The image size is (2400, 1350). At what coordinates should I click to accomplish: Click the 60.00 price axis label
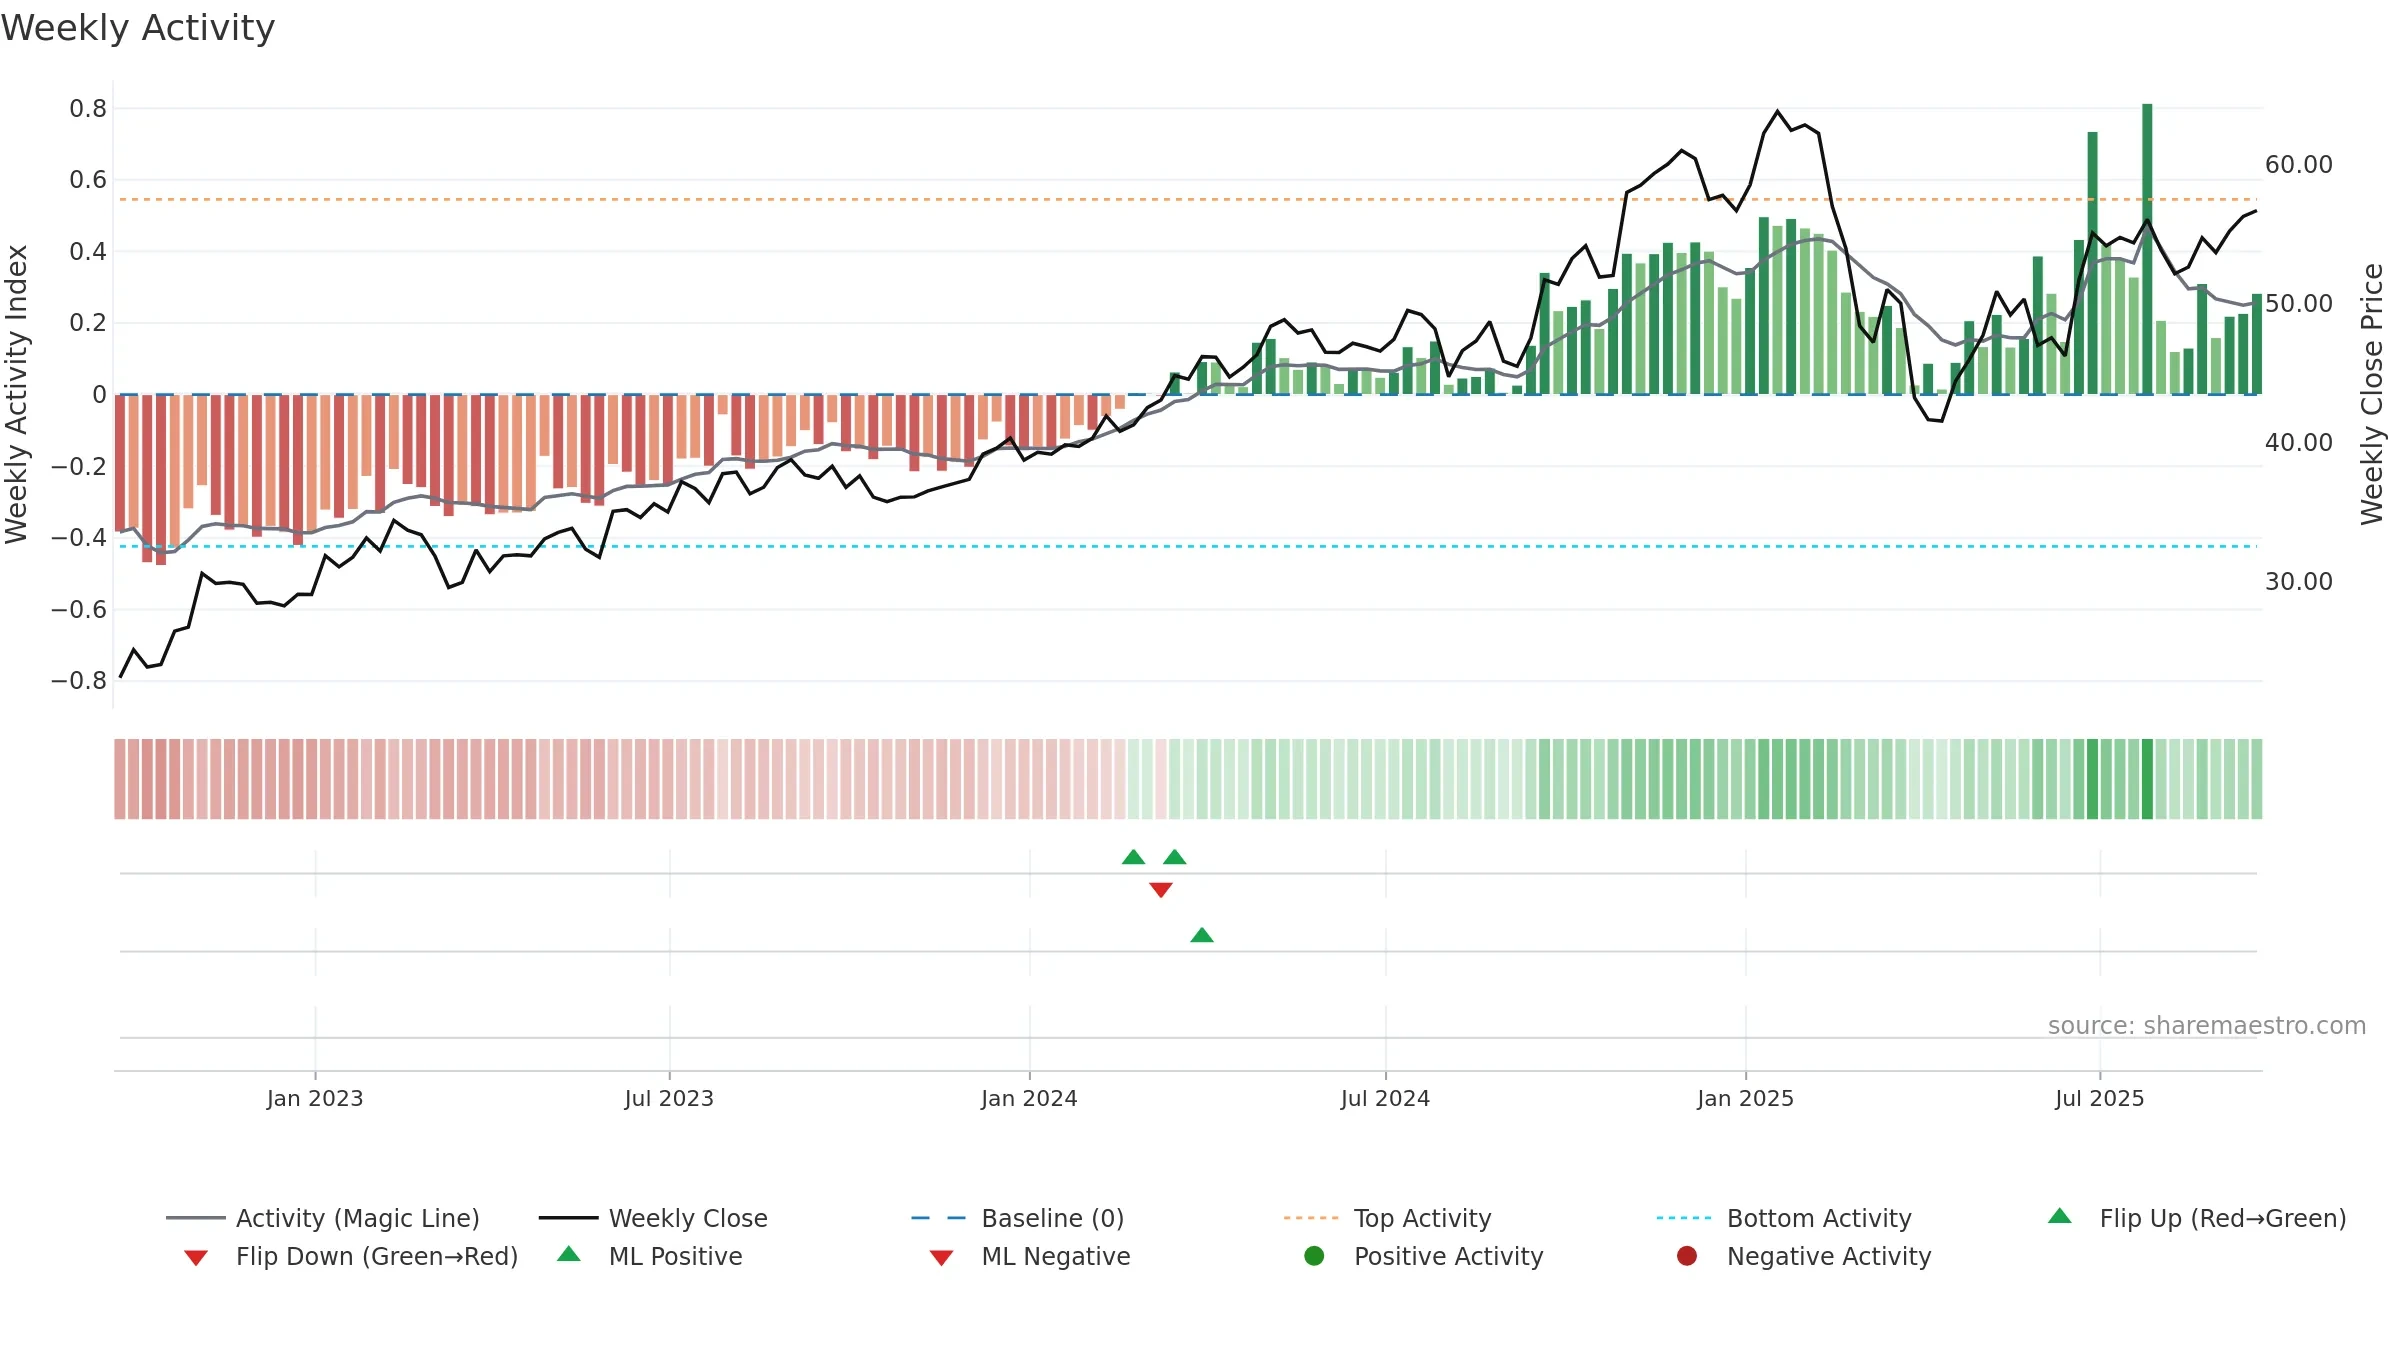point(2299,164)
